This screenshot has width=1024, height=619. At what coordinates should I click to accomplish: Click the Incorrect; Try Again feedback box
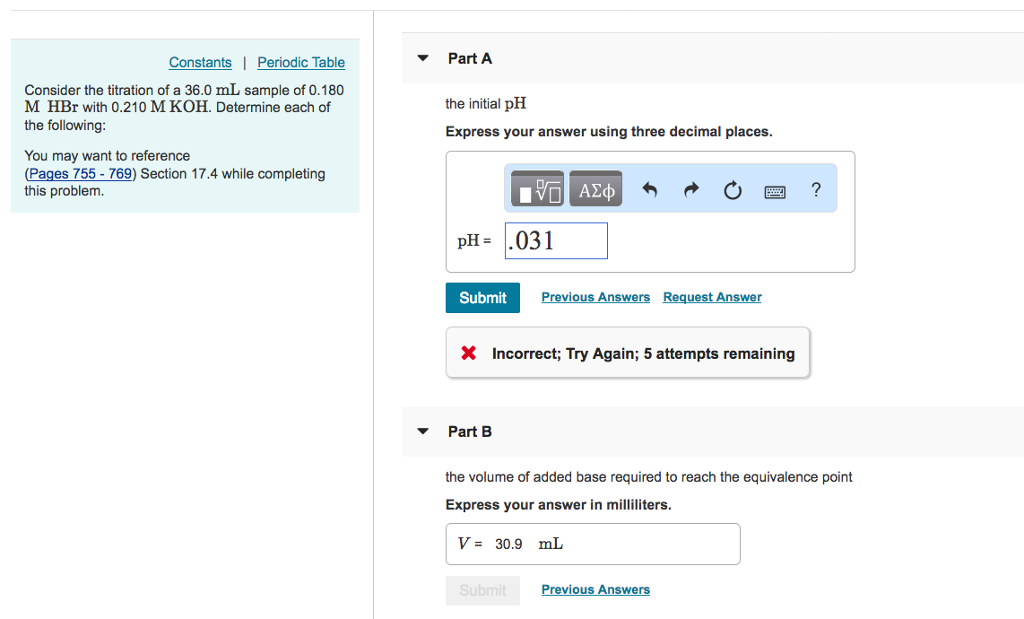tap(627, 353)
